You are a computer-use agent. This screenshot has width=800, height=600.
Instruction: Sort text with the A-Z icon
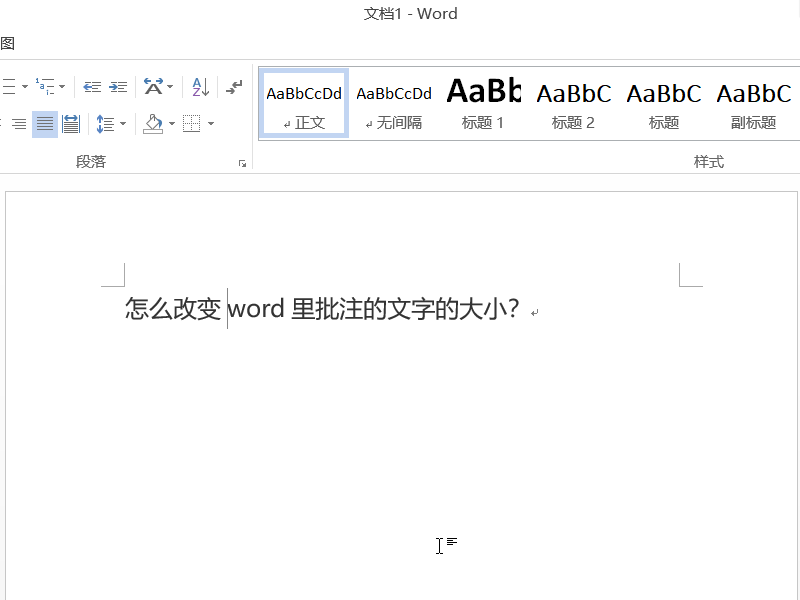201,87
